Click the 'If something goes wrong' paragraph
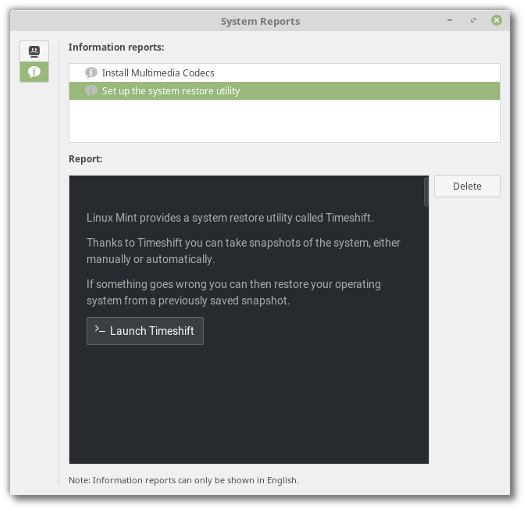Viewport: 526px width, 511px height. 233,292
